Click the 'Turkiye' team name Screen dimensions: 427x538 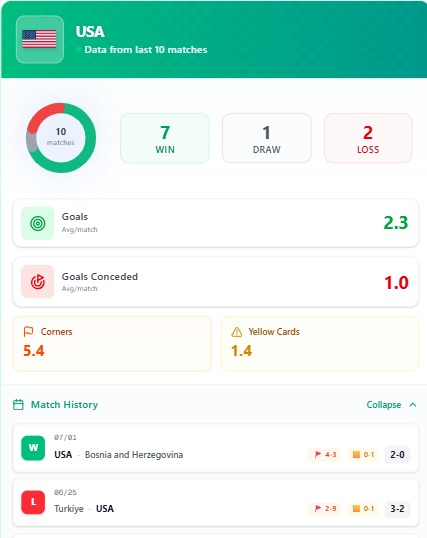69,508
